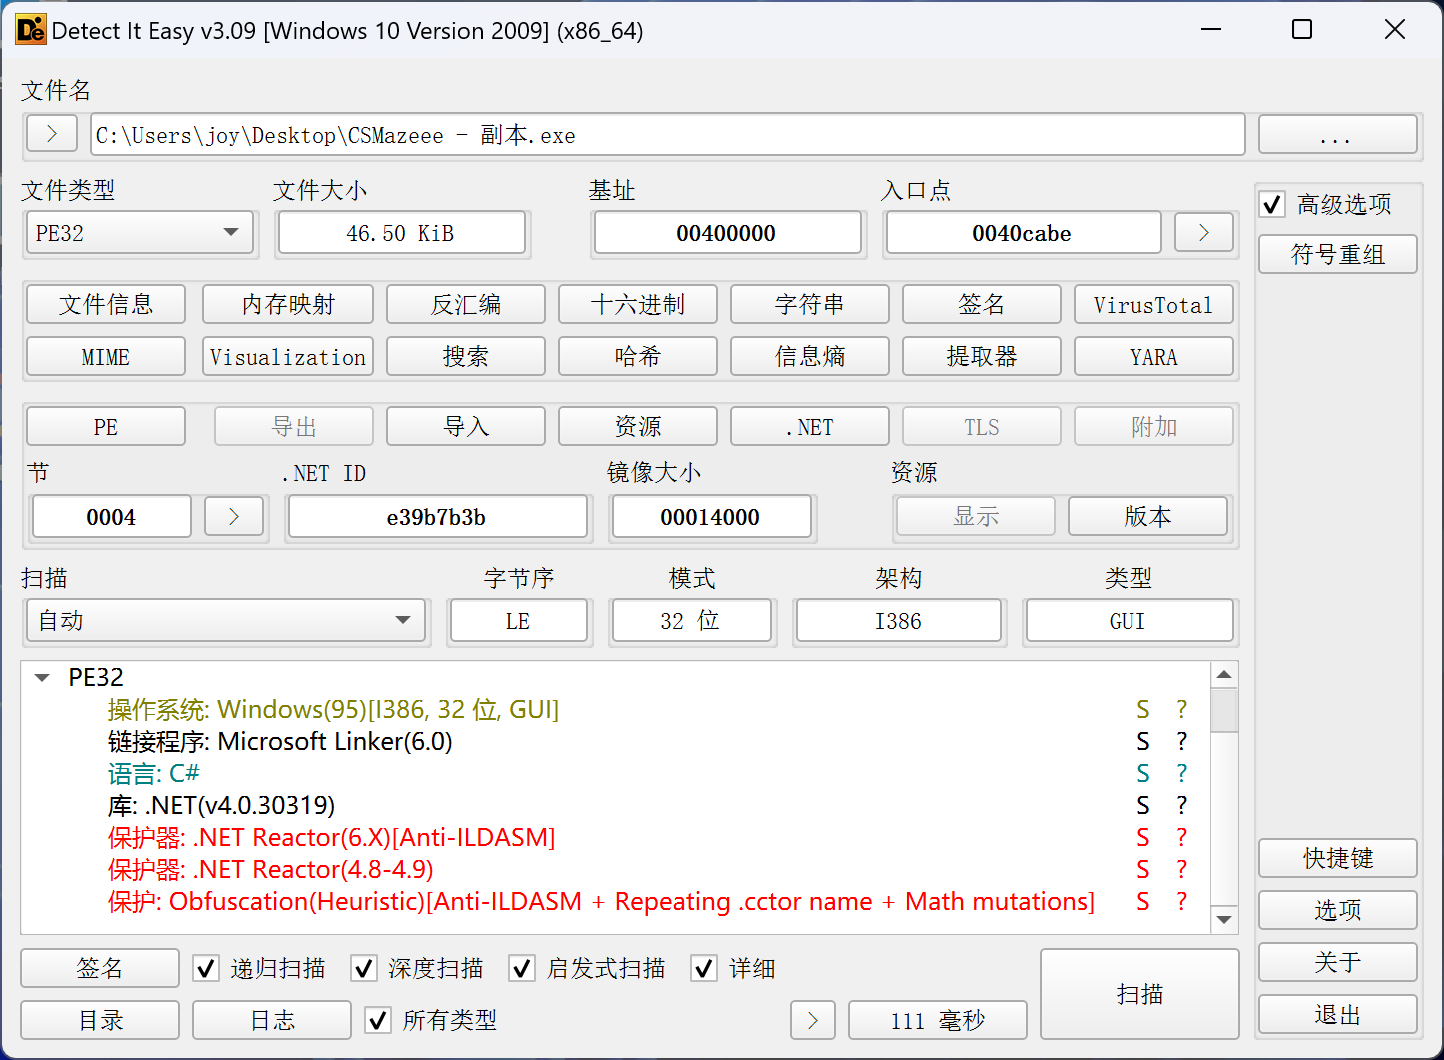Open the 扫描 自动 mode dropdown
Viewport: 1444px width, 1060px height.
point(226,621)
